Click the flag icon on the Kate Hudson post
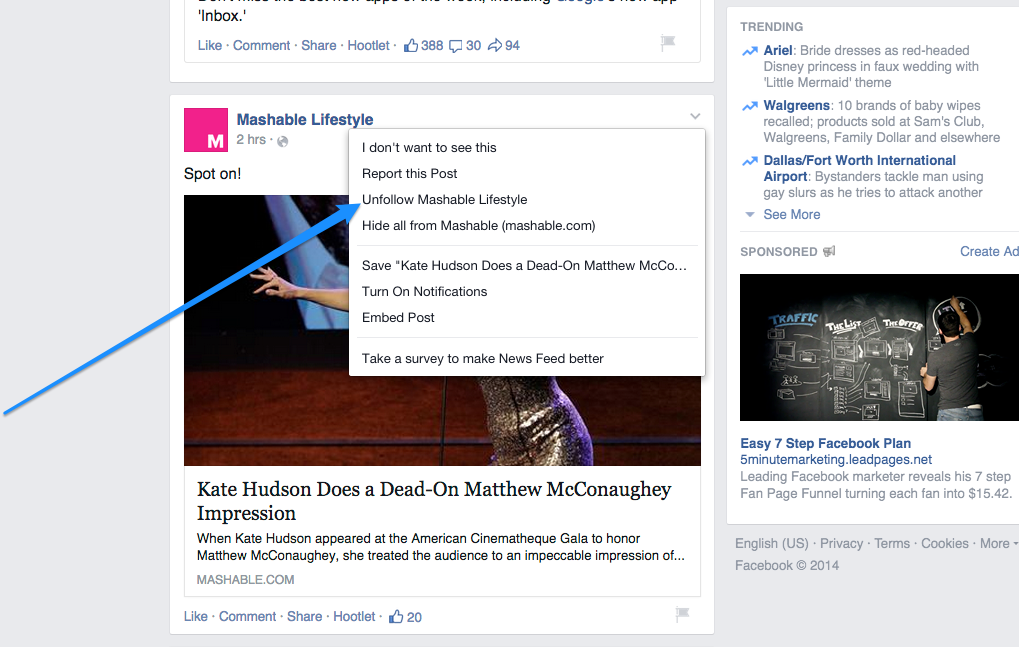 pyautogui.click(x=682, y=614)
